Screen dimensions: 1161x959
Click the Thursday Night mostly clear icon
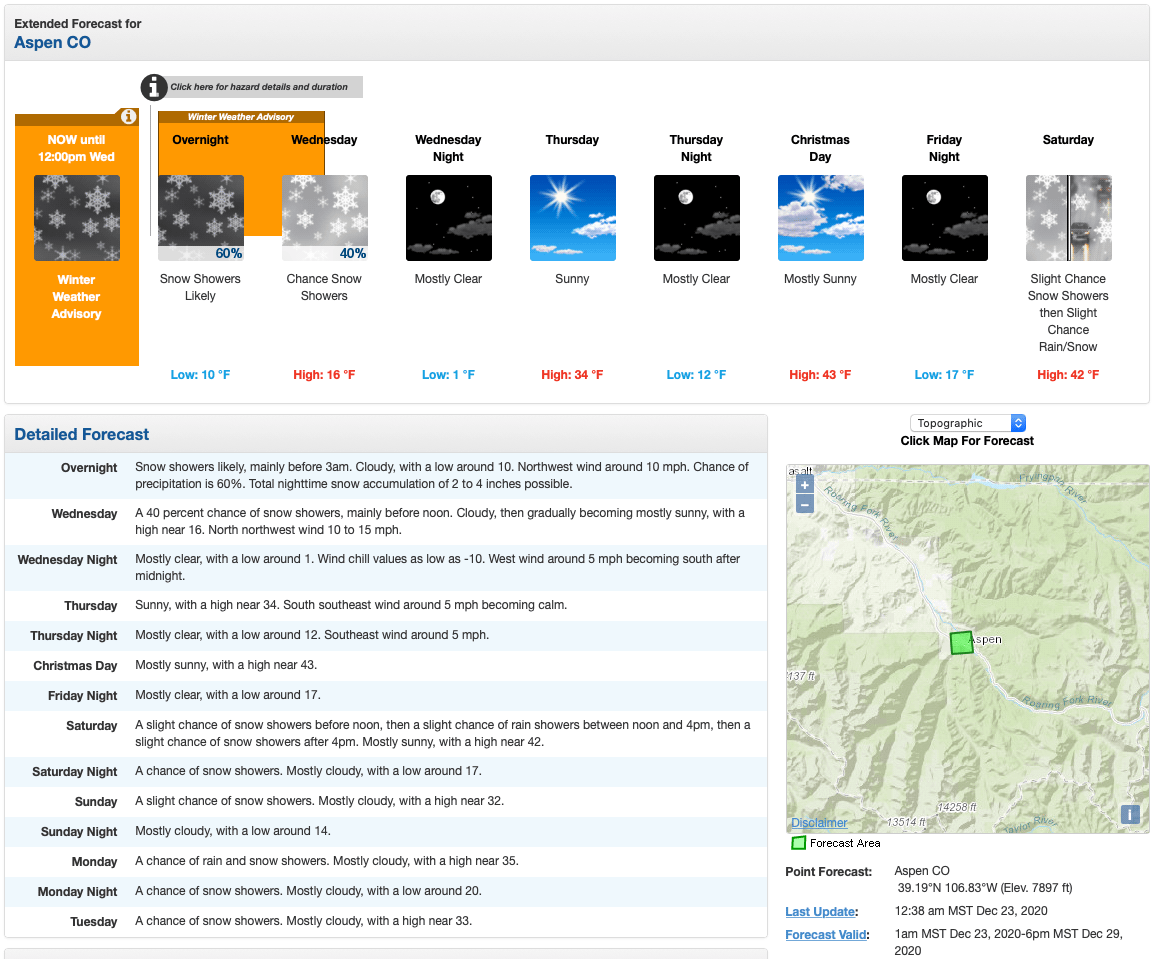point(697,218)
